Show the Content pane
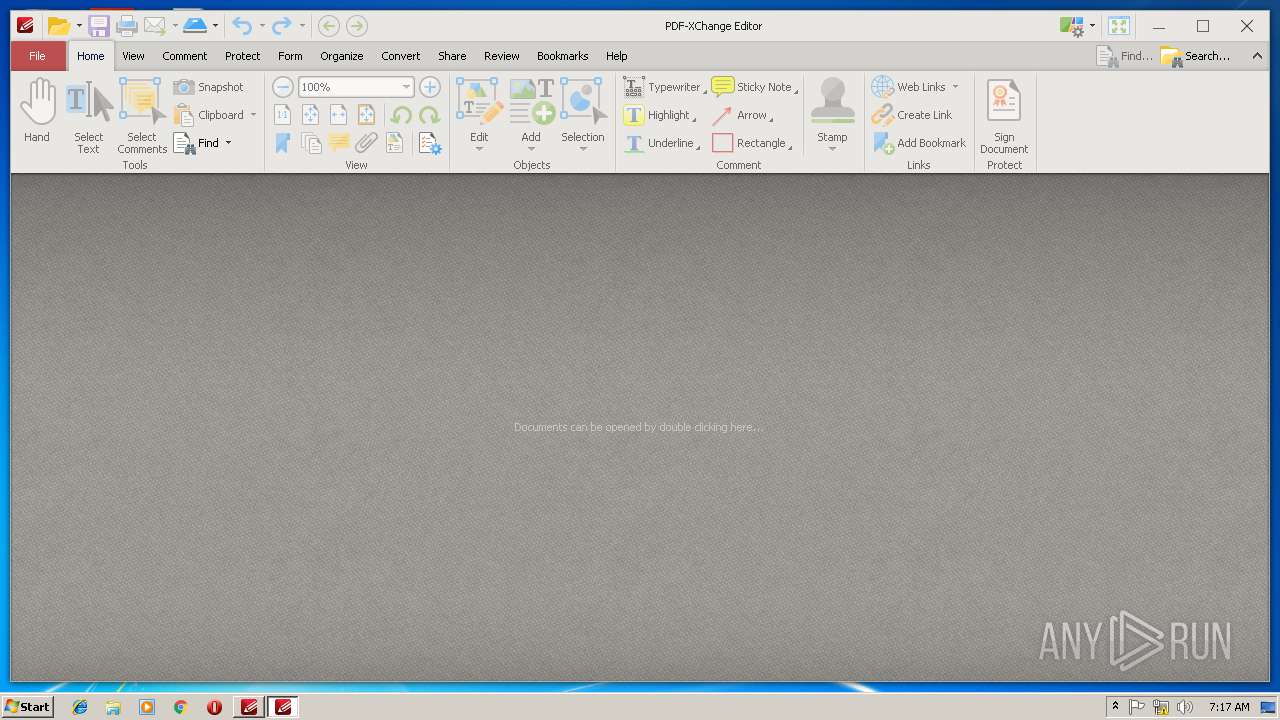 pyautogui.click(x=395, y=143)
